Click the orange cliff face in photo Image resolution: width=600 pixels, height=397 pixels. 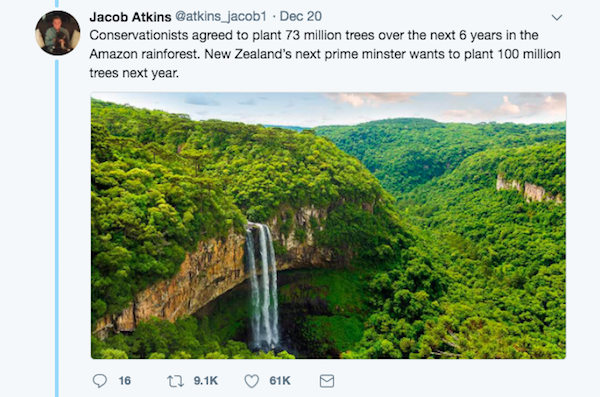pyautogui.click(x=180, y=283)
